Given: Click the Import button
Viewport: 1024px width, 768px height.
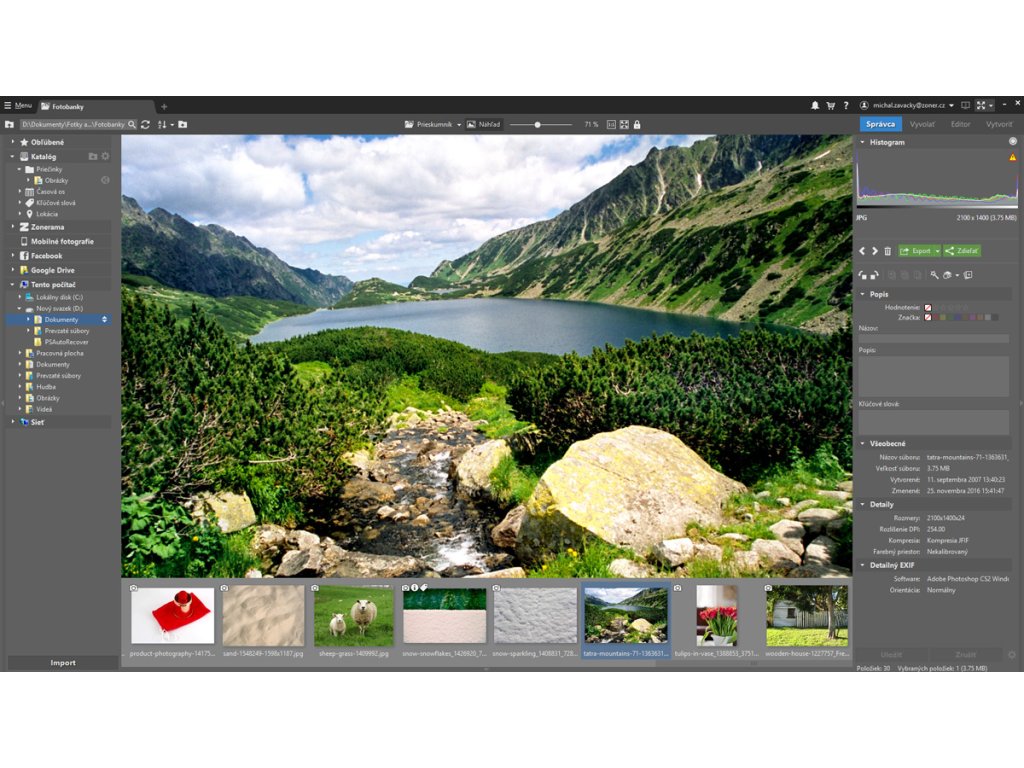Looking at the screenshot, I should point(63,663).
